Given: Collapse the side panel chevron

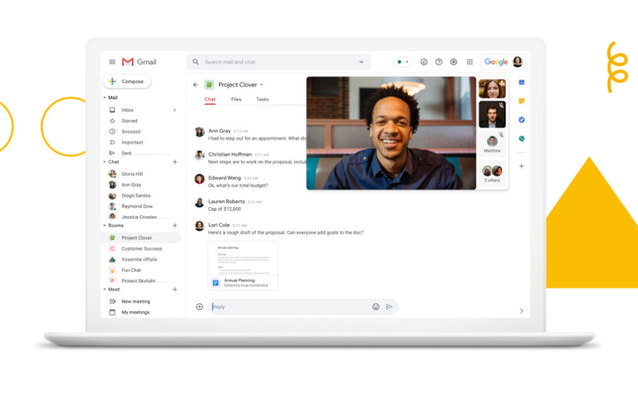Looking at the screenshot, I should [522, 311].
